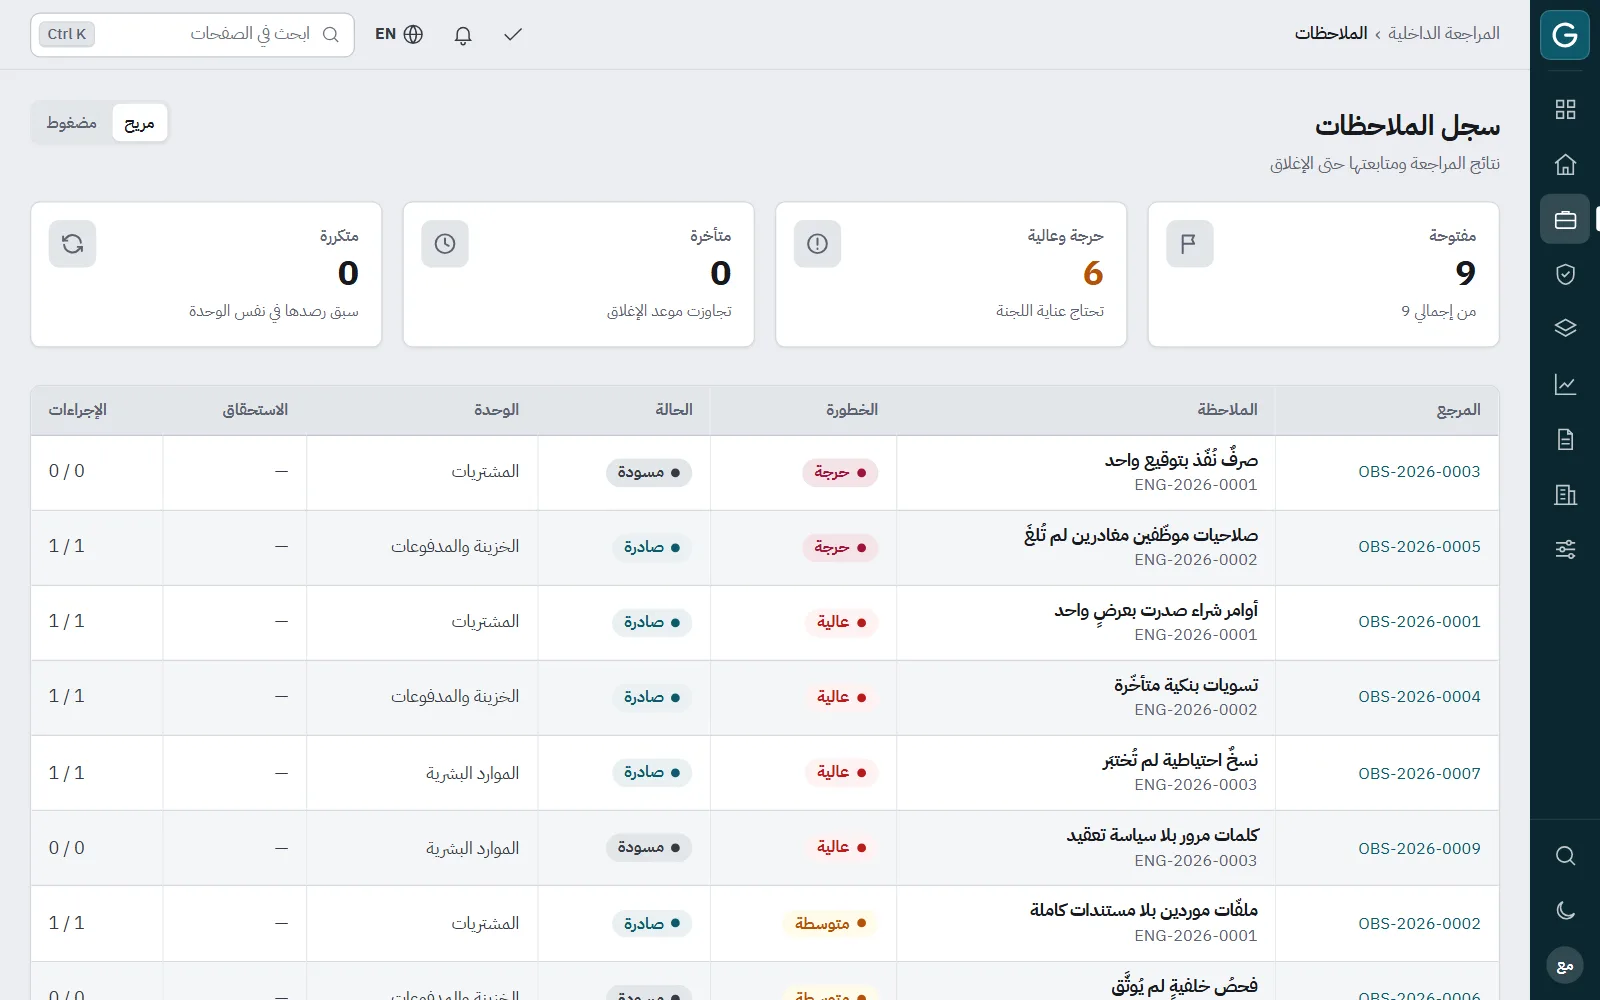Click the sidebar search magnifier icon
1600x1000 pixels.
pyautogui.click(x=1565, y=856)
